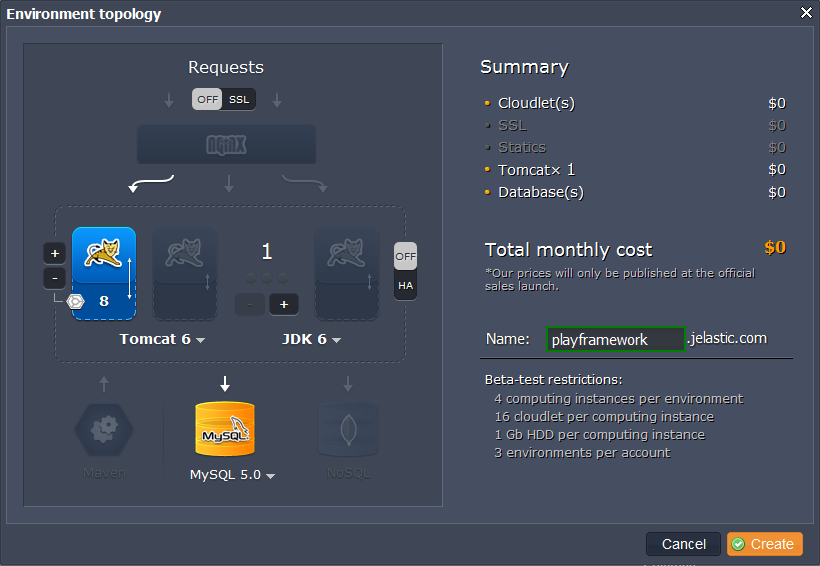Screen dimensions: 820x566
Task: Decrease cloudlets with the left minus button
Action: [54, 278]
